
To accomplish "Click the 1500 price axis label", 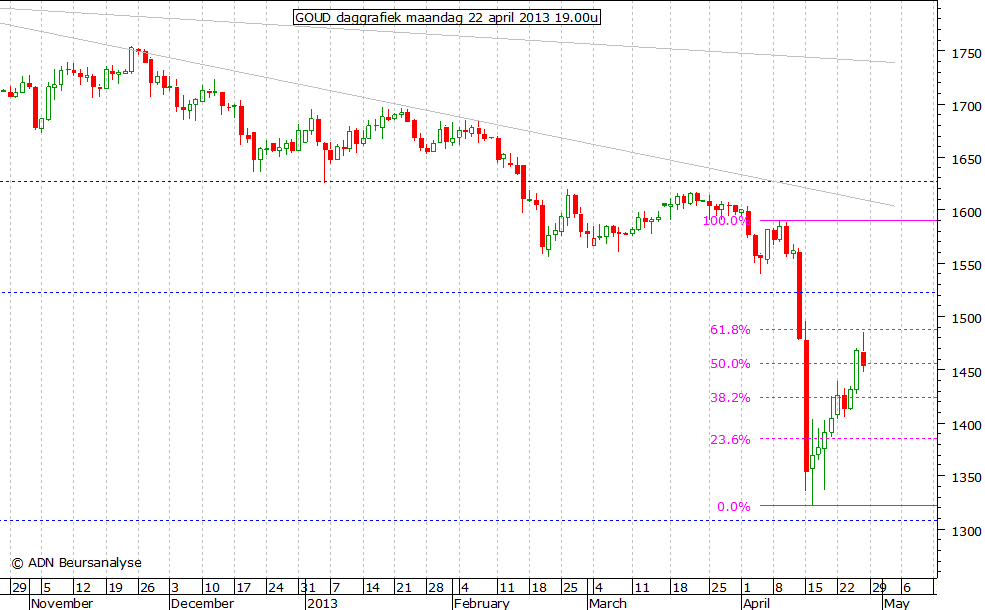I will click(x=966, y=319).
